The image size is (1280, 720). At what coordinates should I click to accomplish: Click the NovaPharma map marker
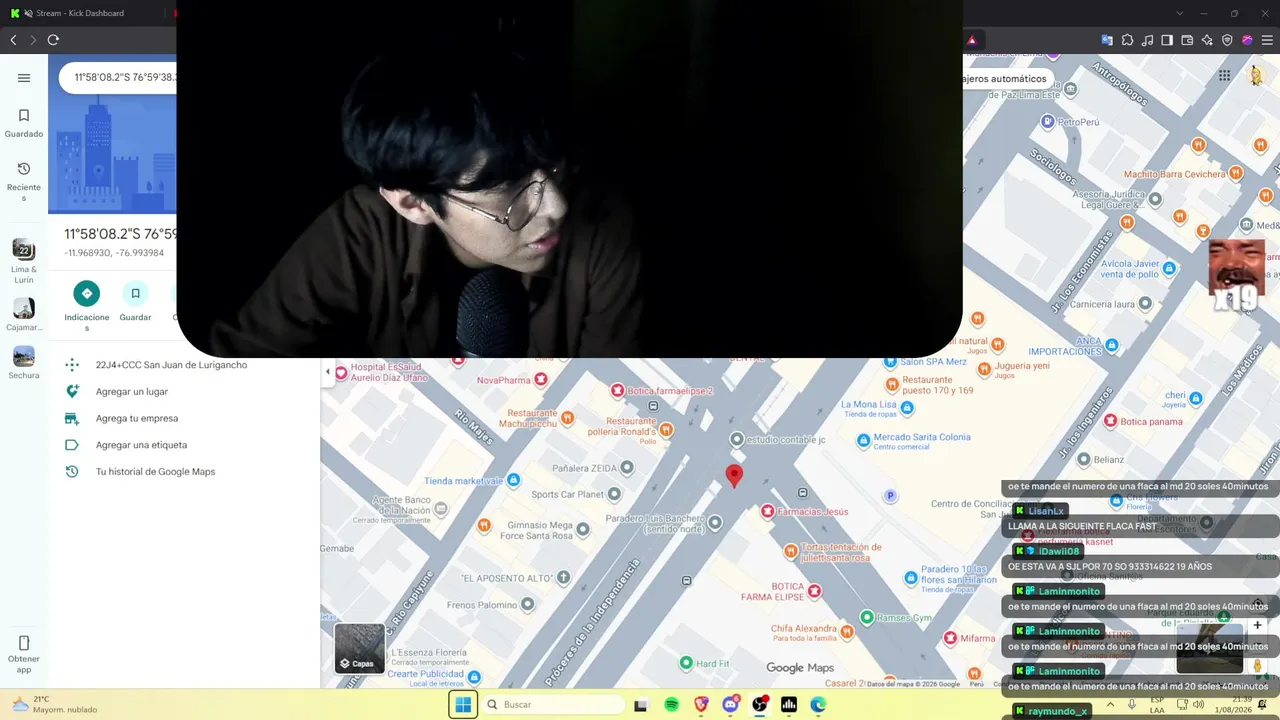[541, 380]
